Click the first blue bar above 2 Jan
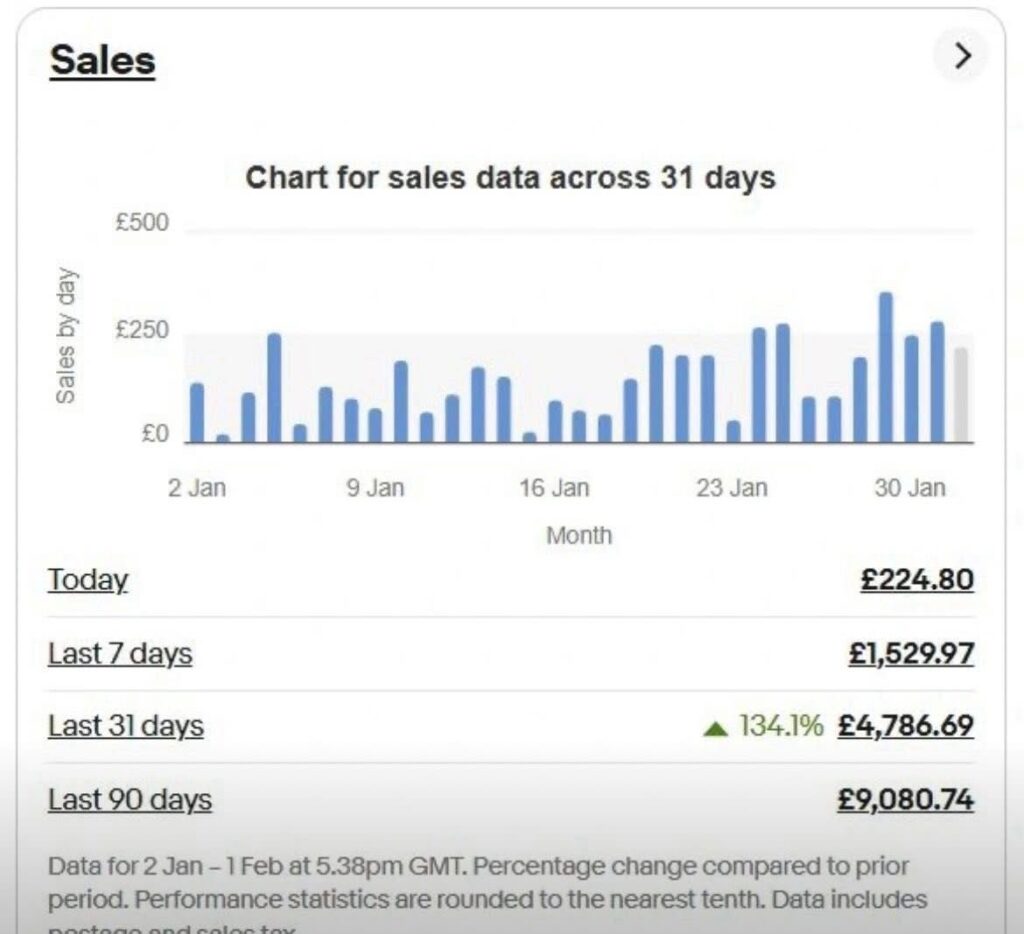 click(197, 412)
